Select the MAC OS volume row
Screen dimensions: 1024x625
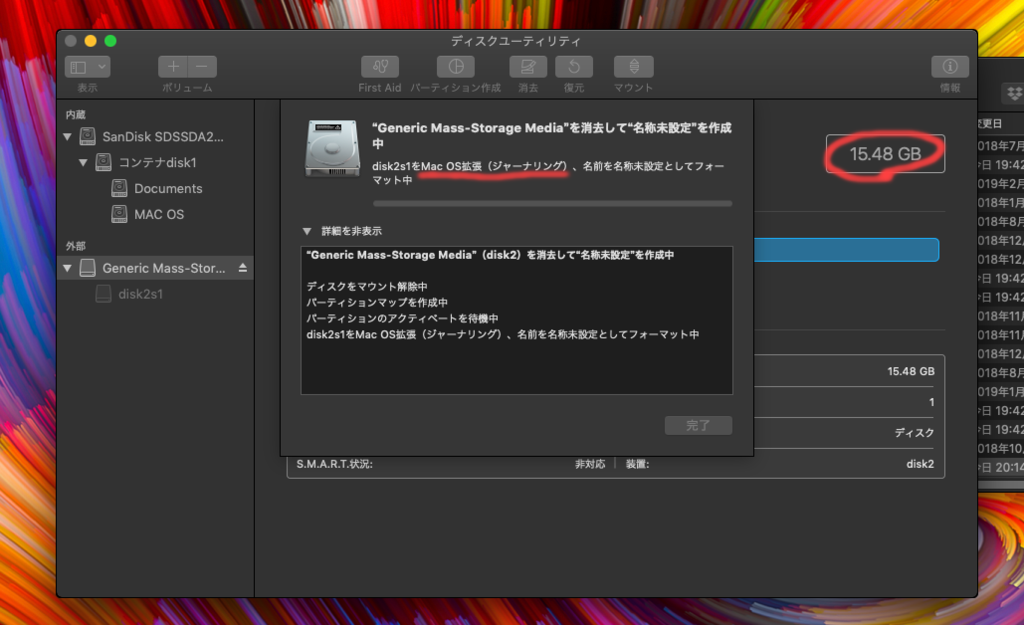pos(155,214)
